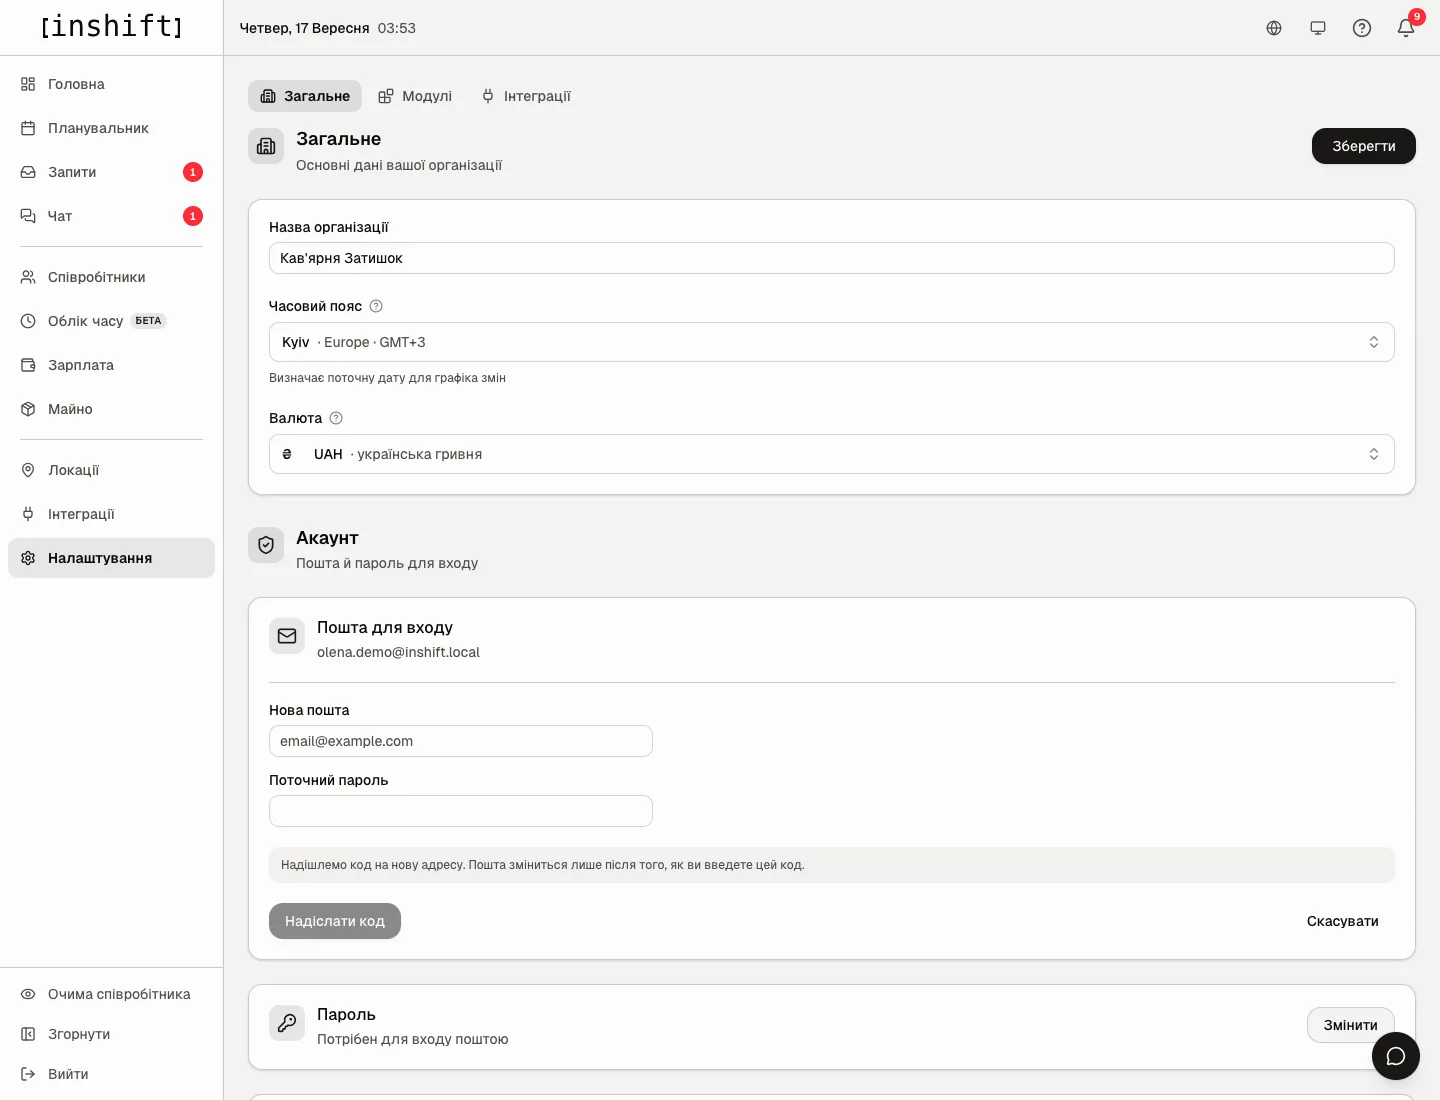Click time zone help question icon

coord(376,306)
